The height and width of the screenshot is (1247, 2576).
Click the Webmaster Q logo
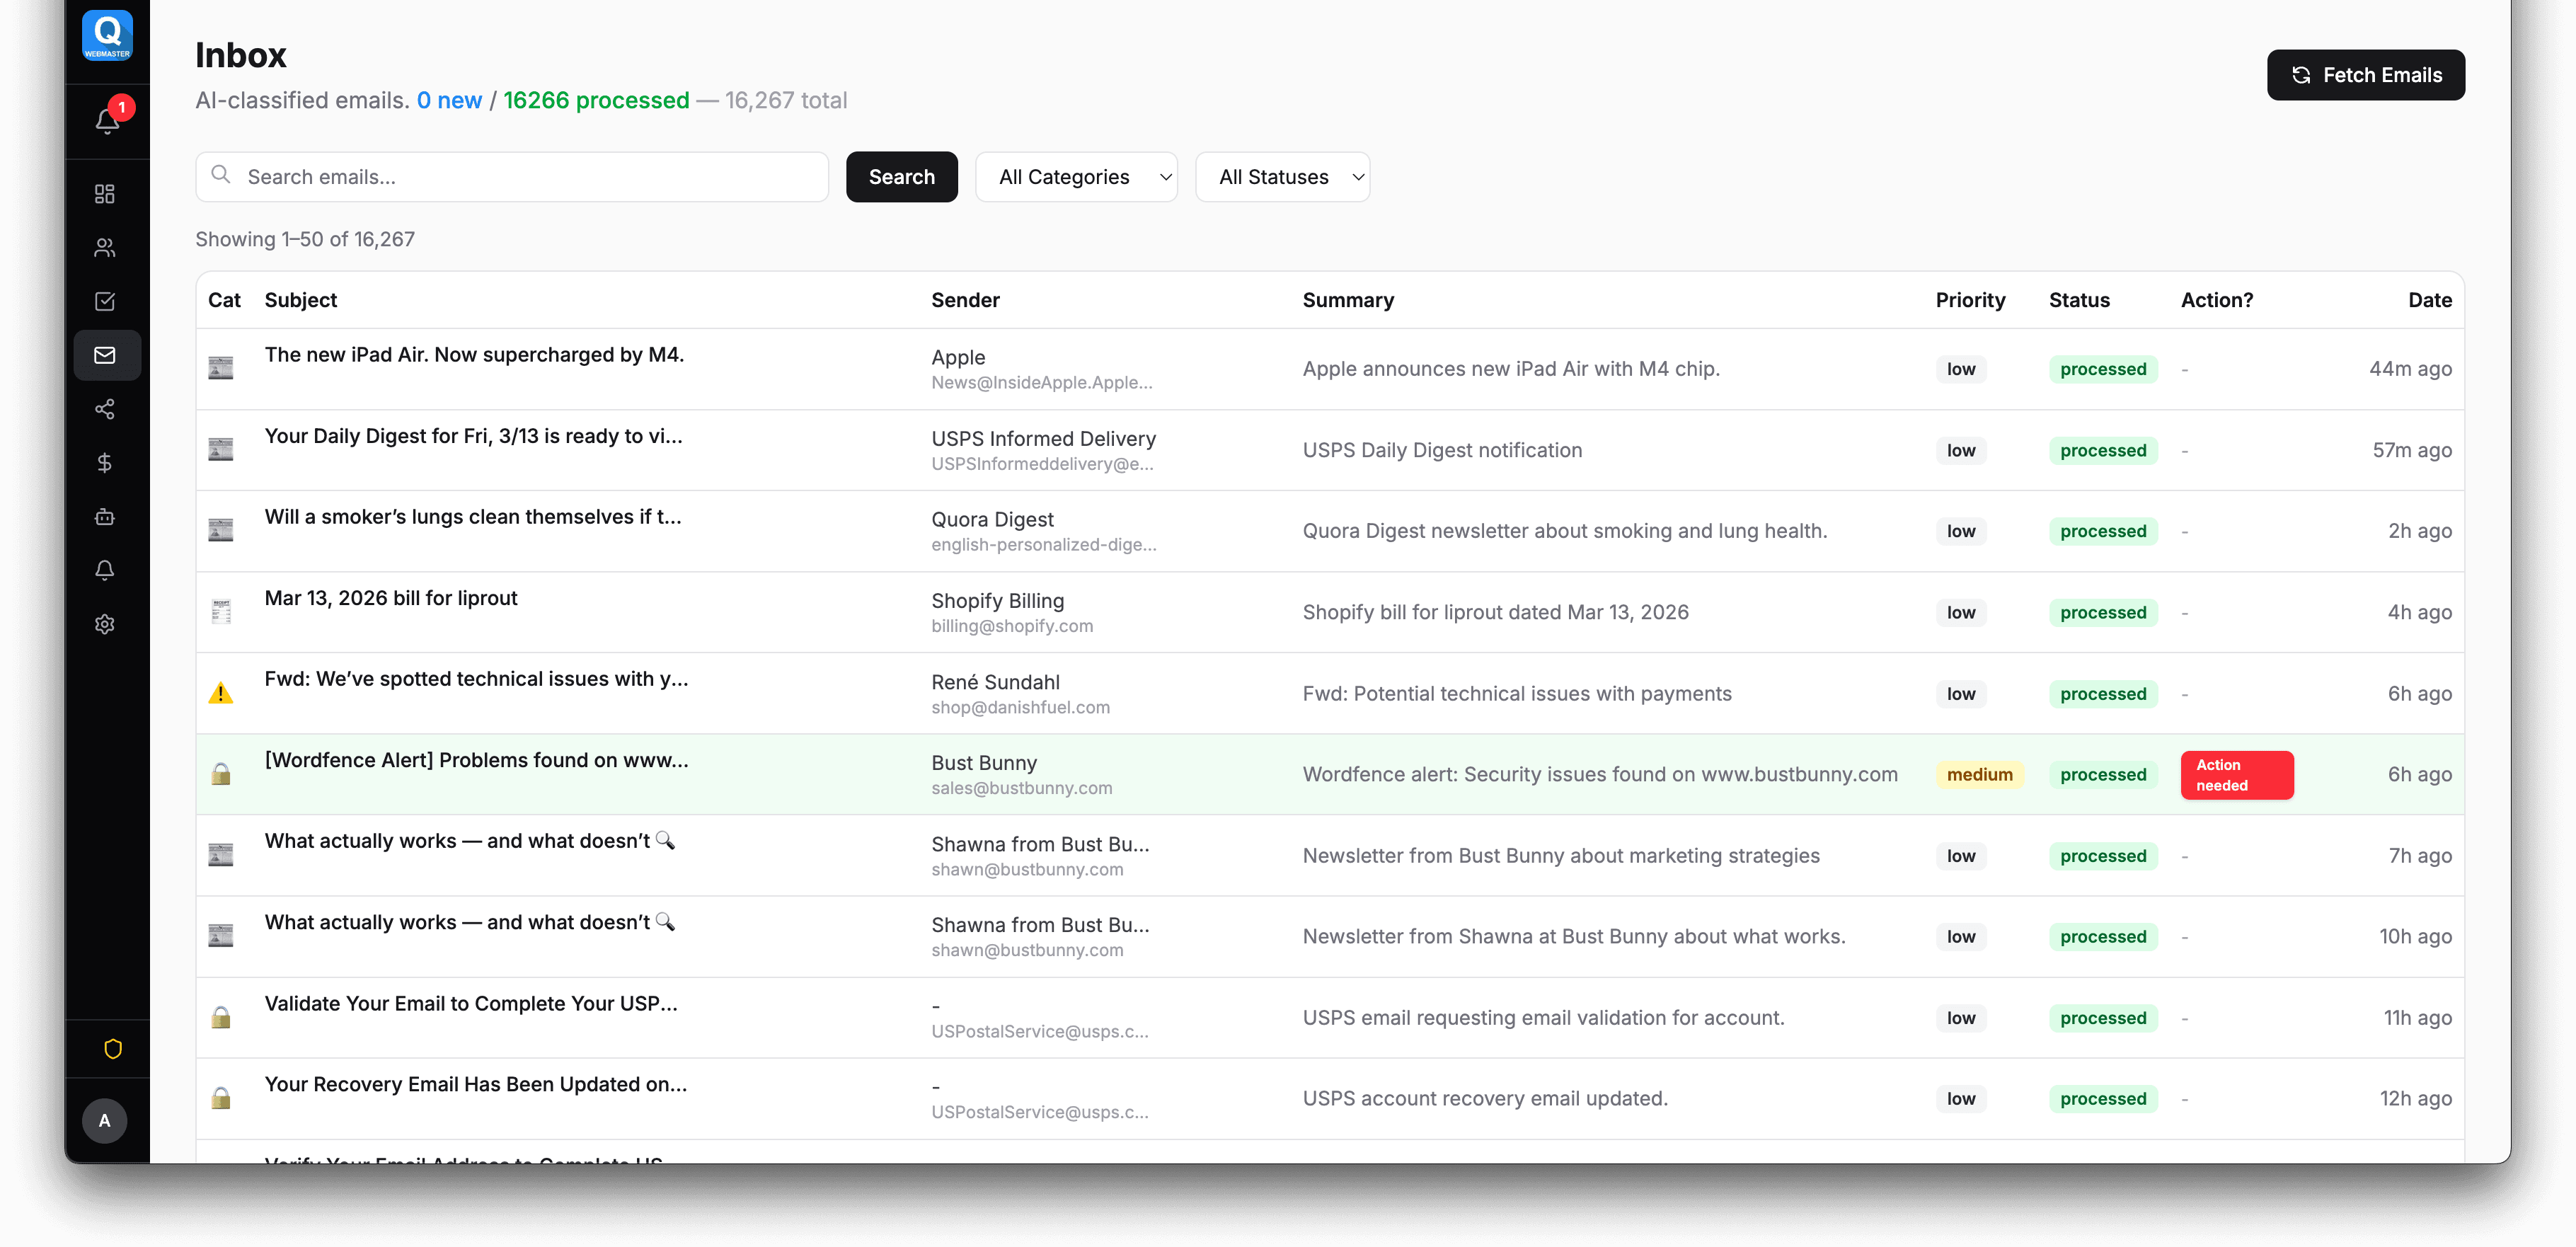tap(107, 36)
